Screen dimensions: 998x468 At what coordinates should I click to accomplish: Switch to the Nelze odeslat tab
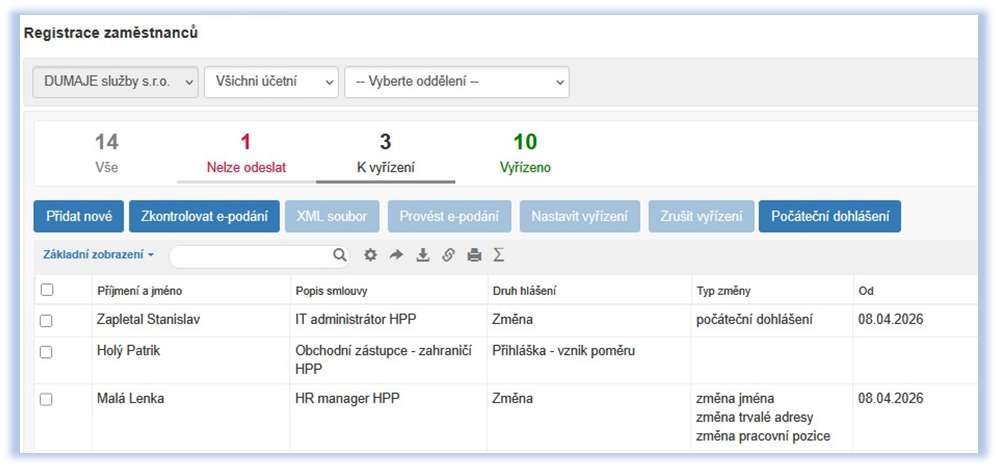click(x=246, y=154)
